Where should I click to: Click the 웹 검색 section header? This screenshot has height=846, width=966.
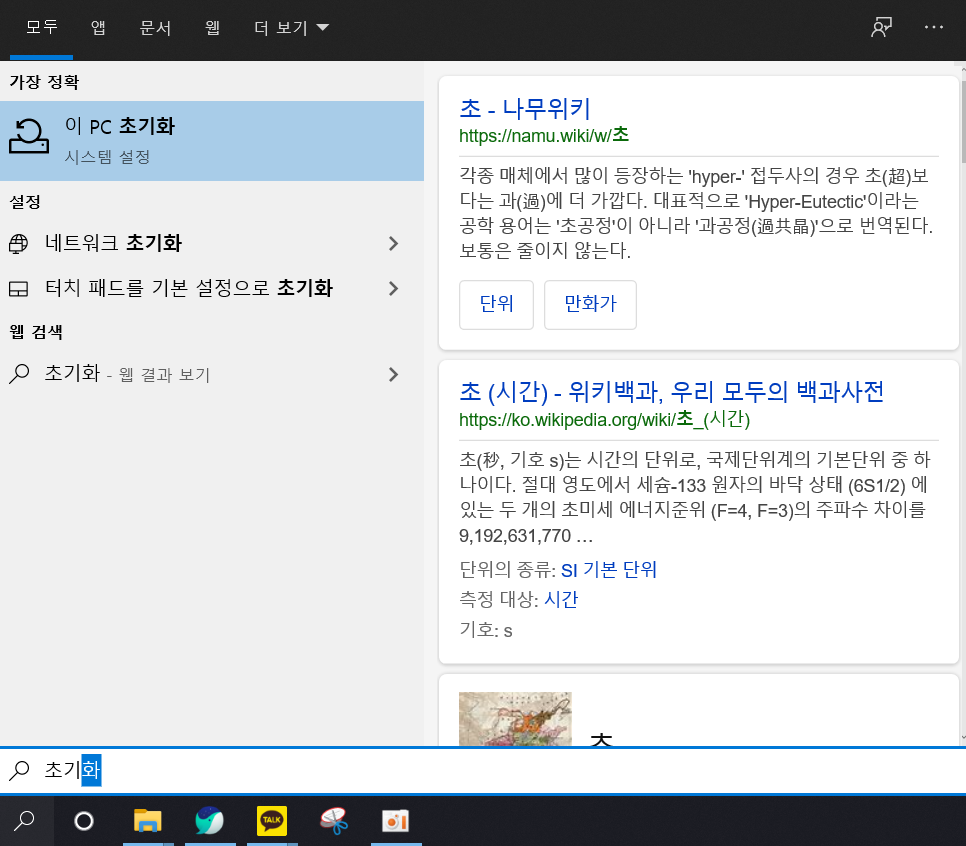[x=36, y=332]
